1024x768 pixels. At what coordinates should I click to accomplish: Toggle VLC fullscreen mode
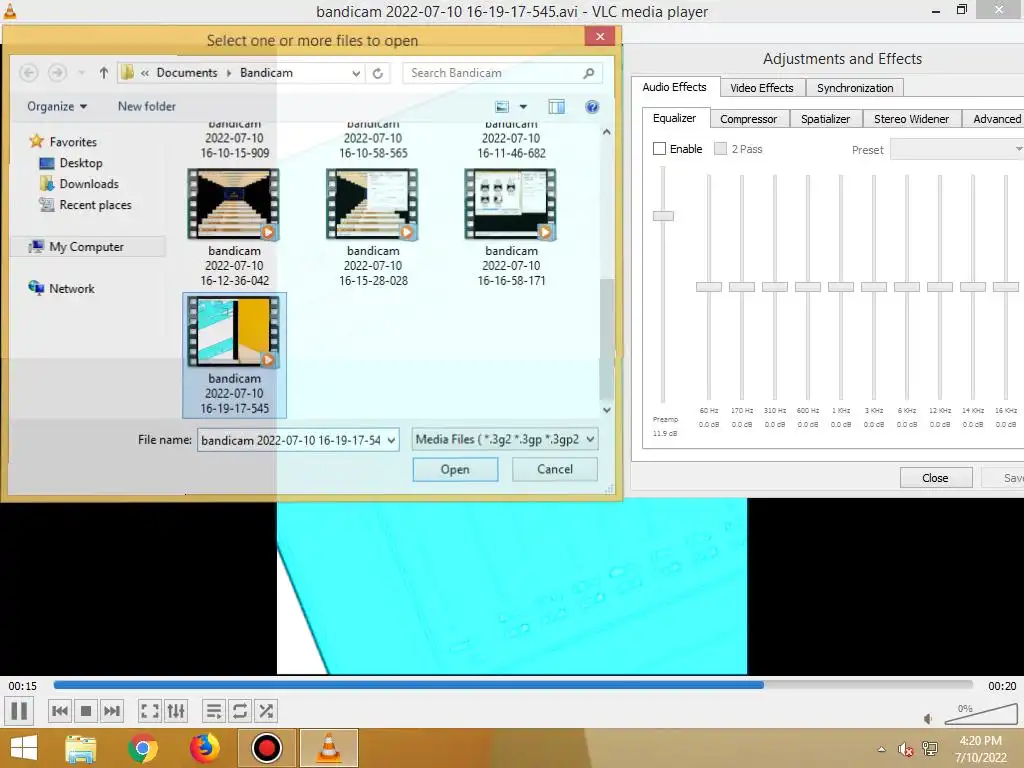[150, 711]
